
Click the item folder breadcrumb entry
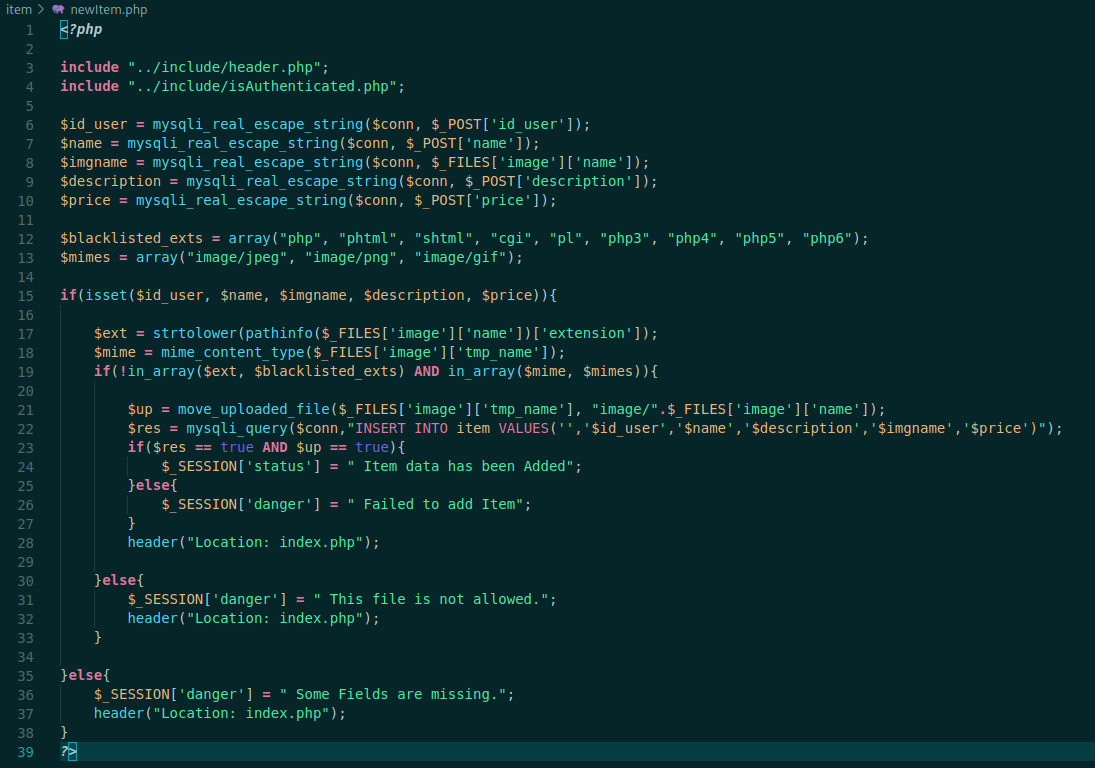(18, 9)
